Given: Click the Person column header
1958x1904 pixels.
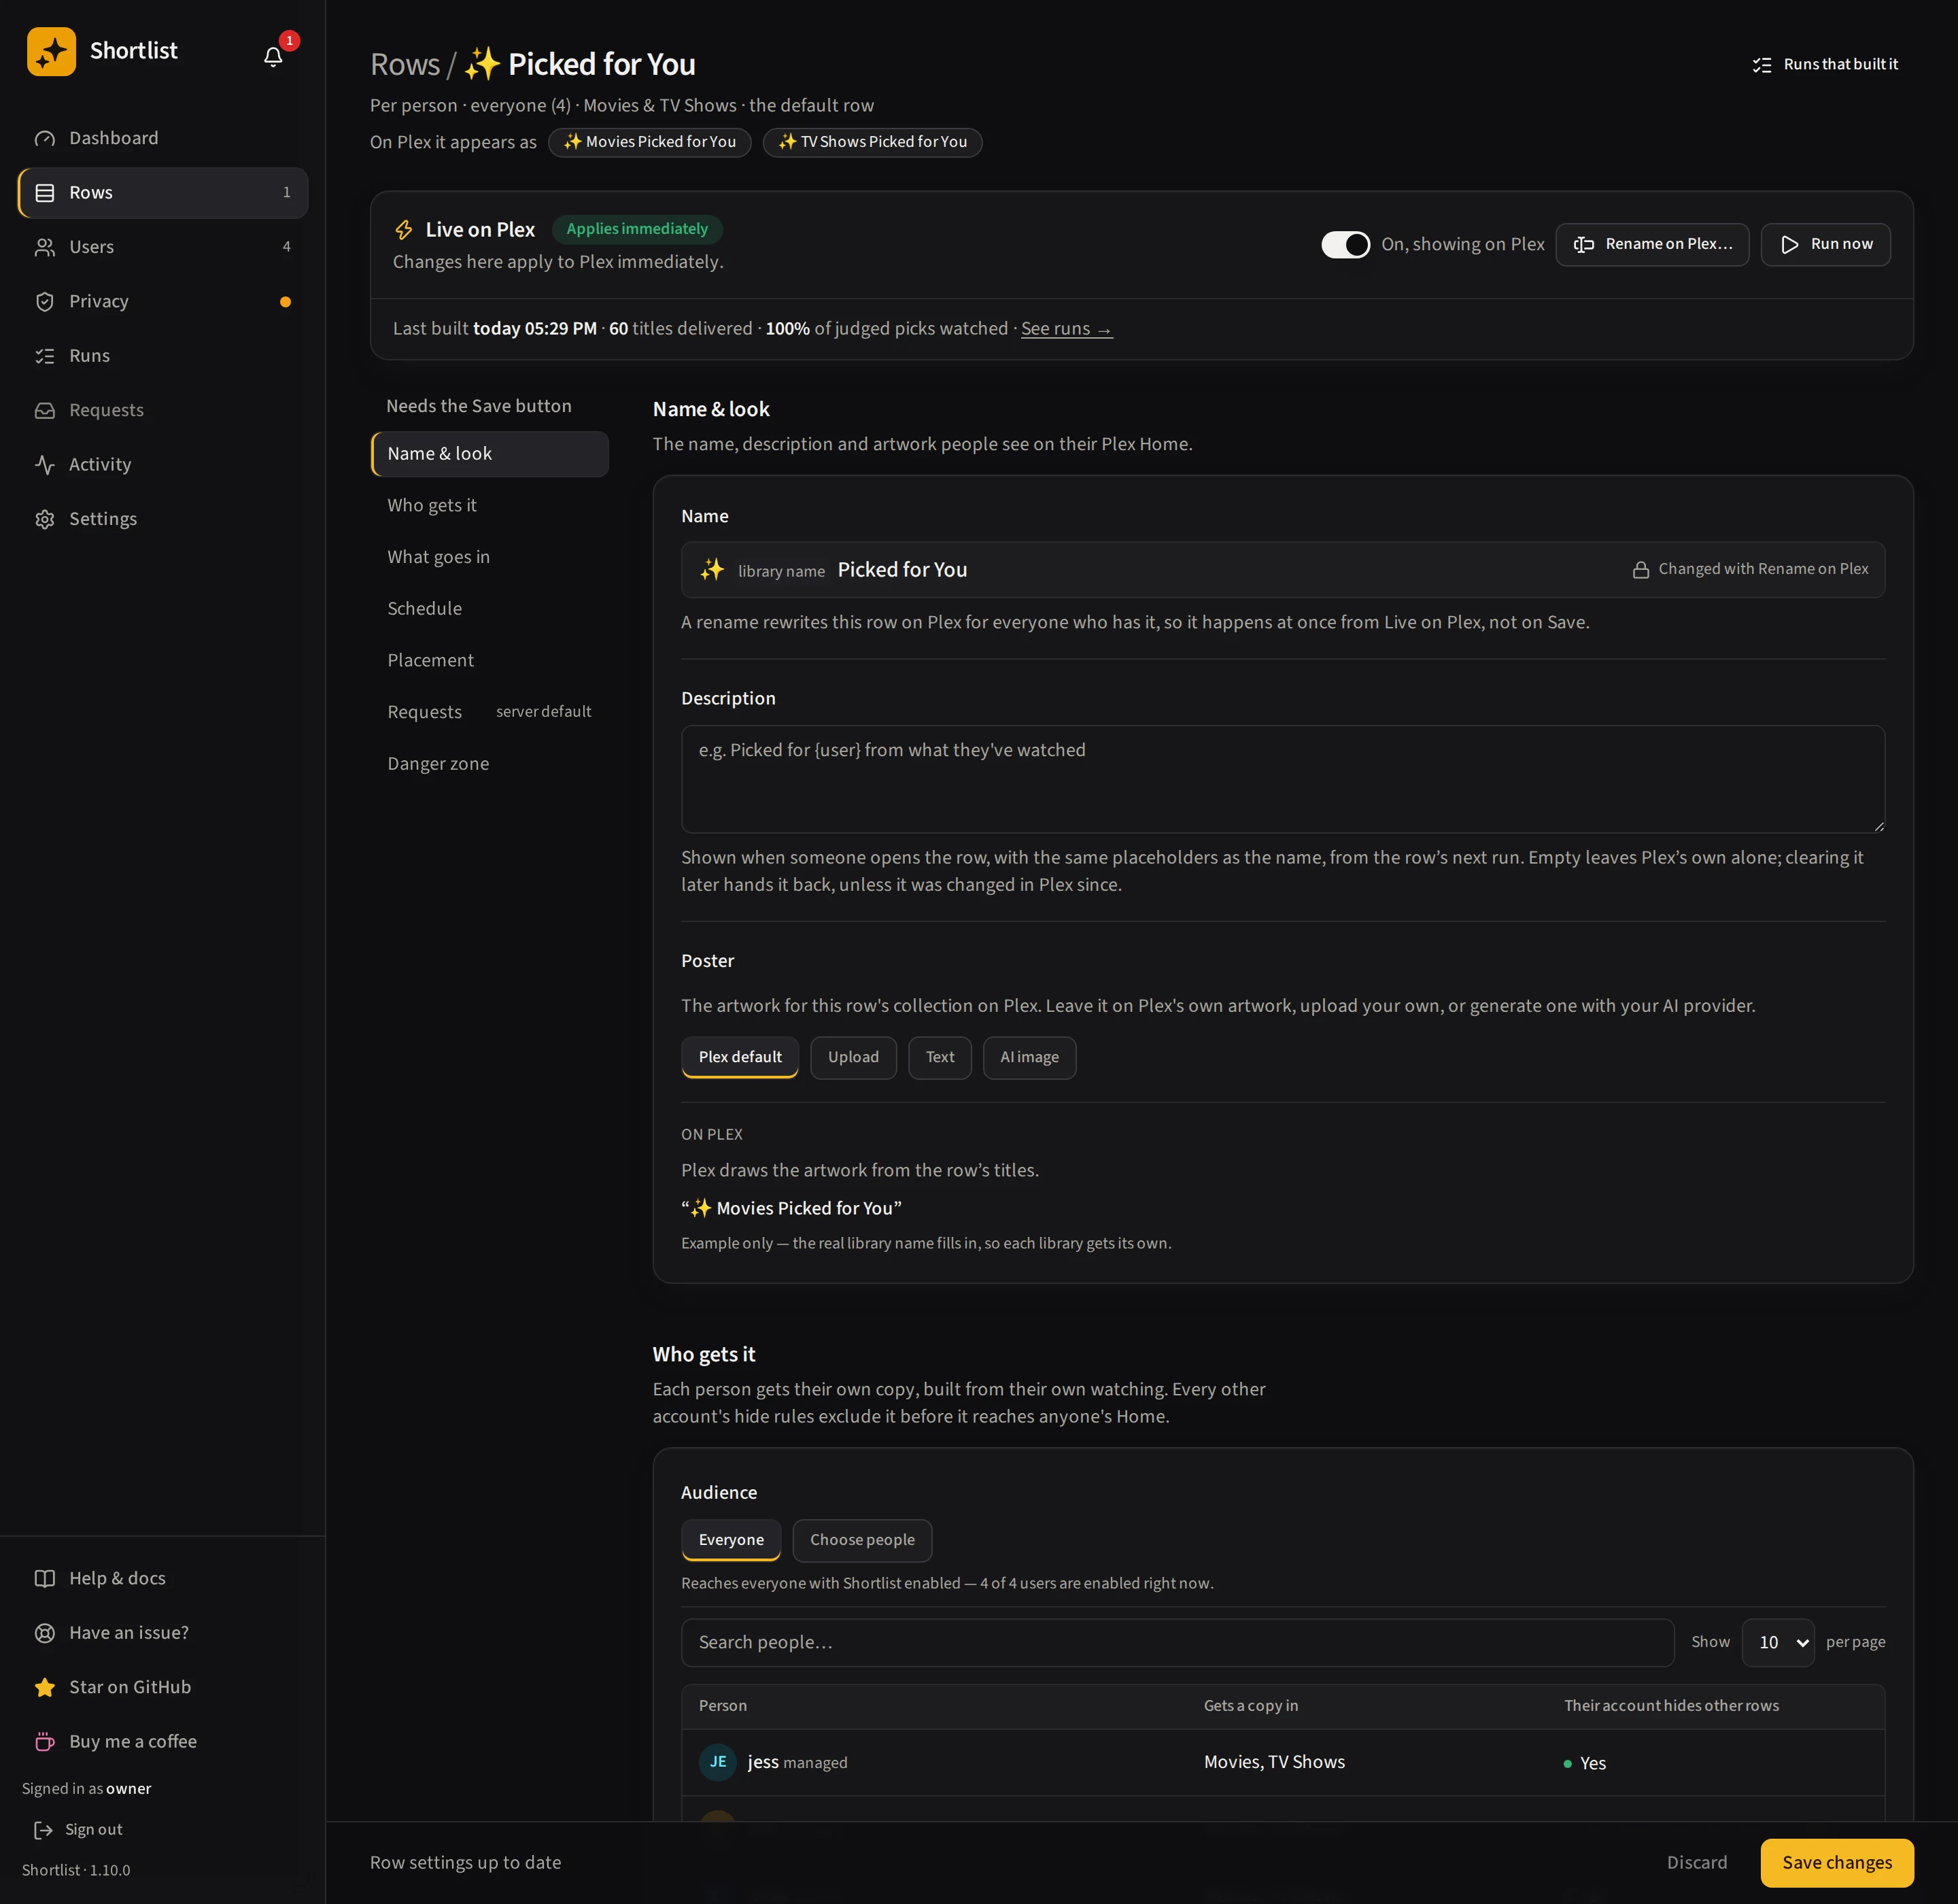Looking at the screenshot, I should tap(722, 1705).
